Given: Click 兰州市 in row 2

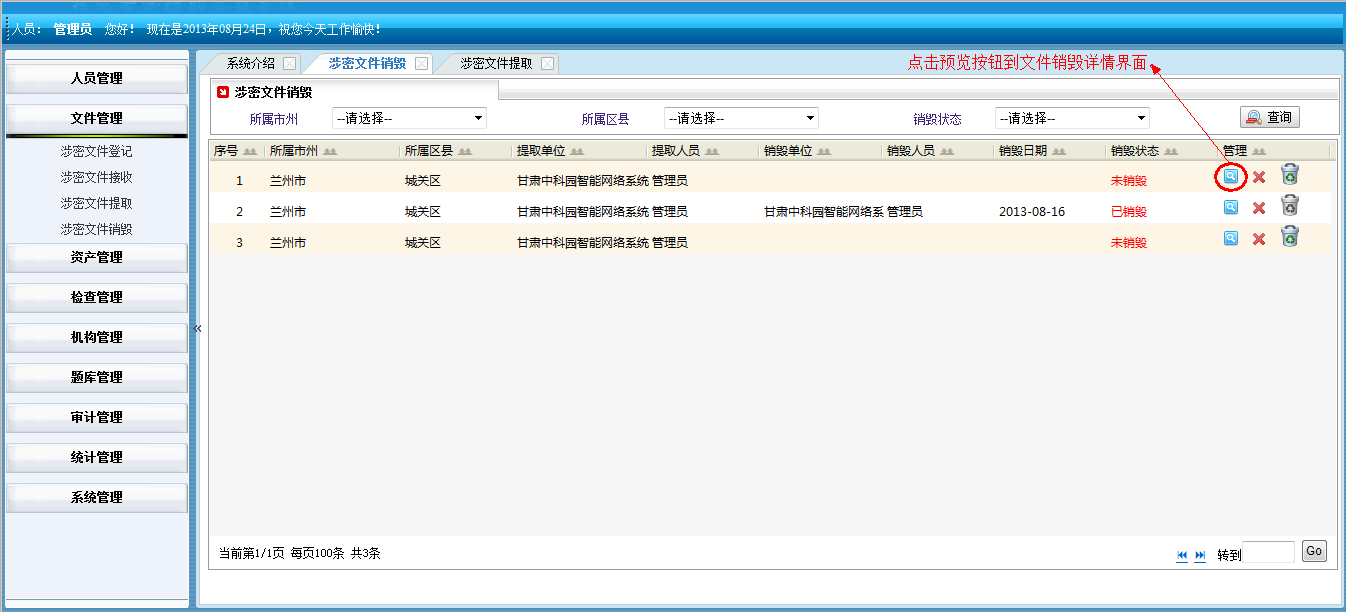Looking at the screenshot, I should click(288, 212).
